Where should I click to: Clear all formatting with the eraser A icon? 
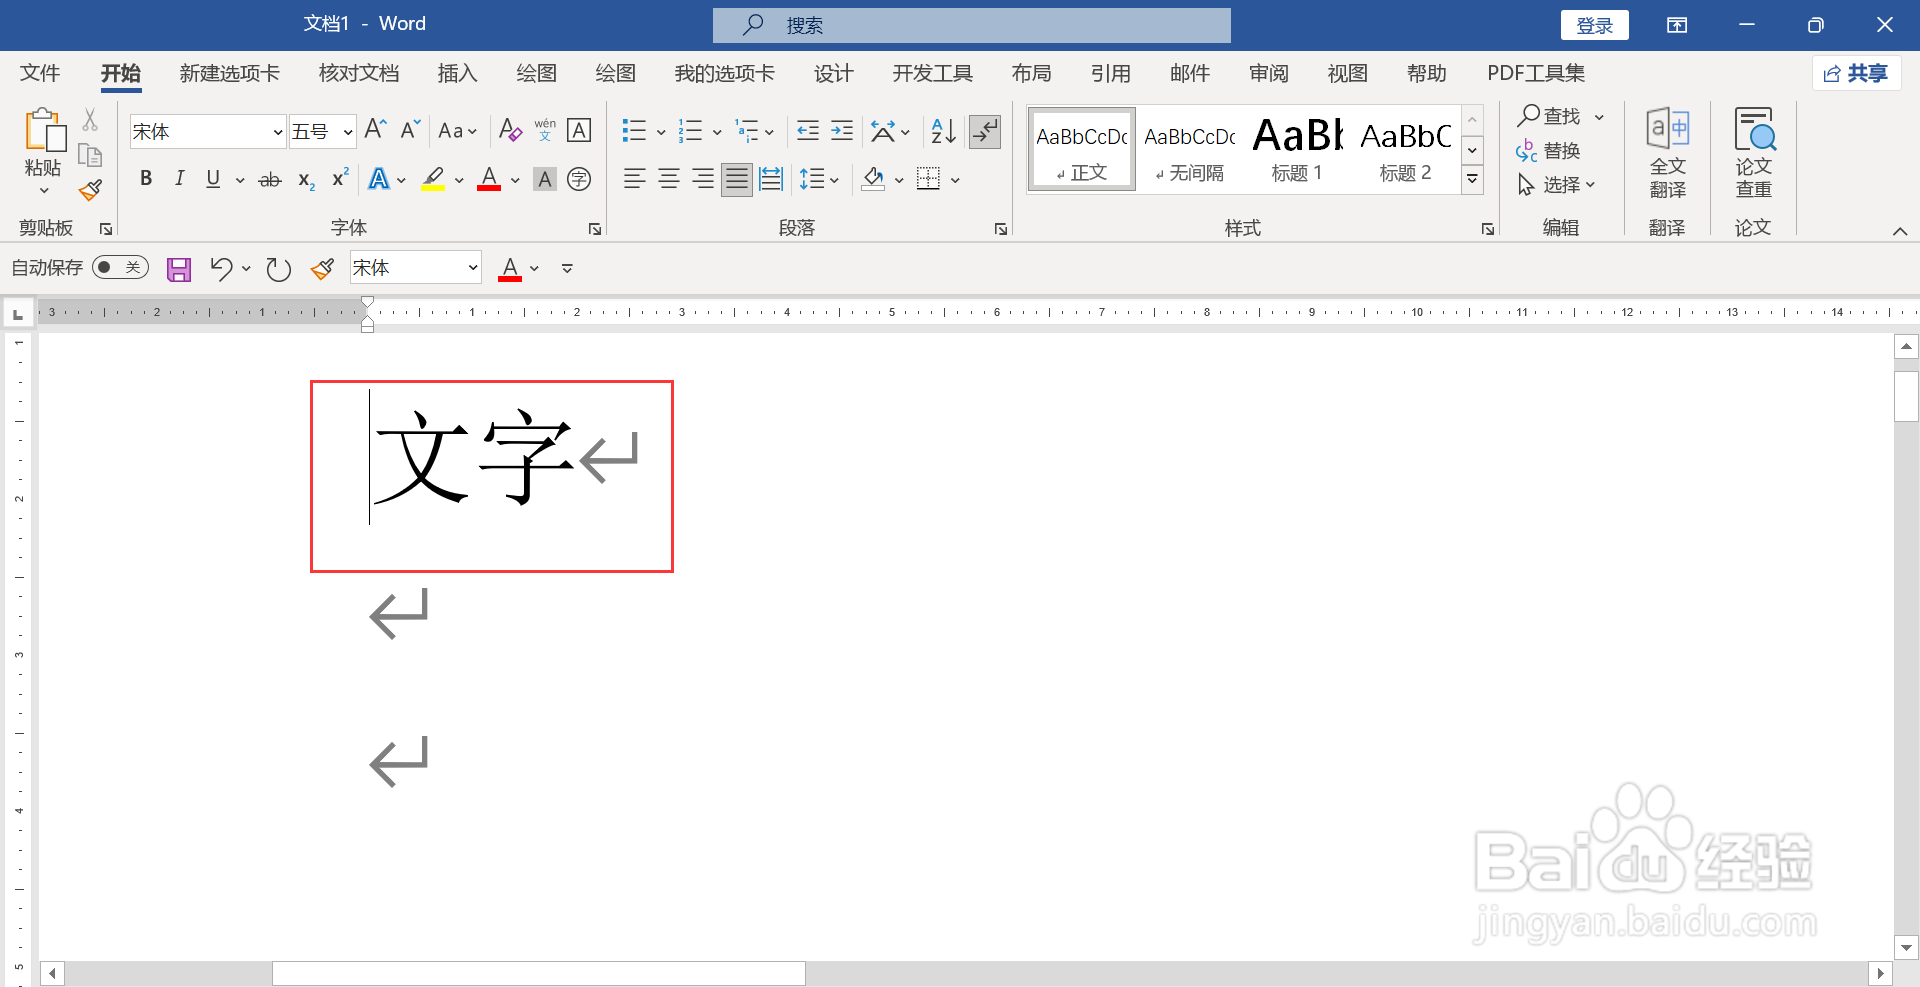[510, 130]
